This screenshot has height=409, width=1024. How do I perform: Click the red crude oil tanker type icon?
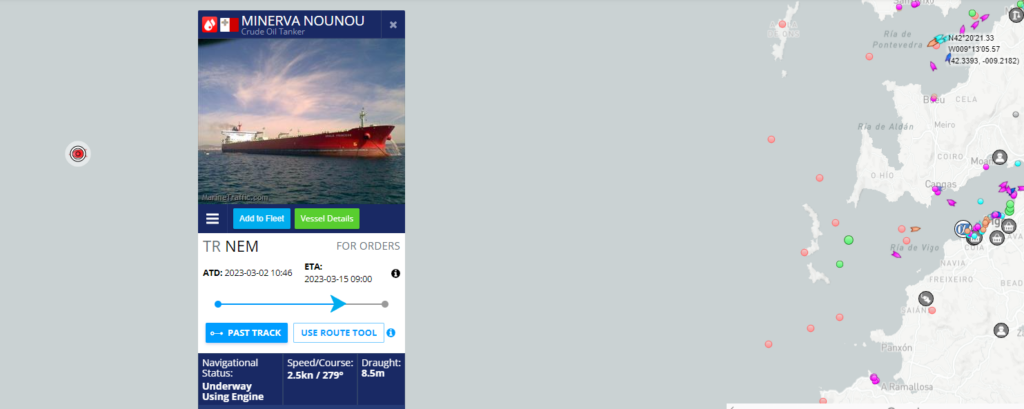point(210,25)
